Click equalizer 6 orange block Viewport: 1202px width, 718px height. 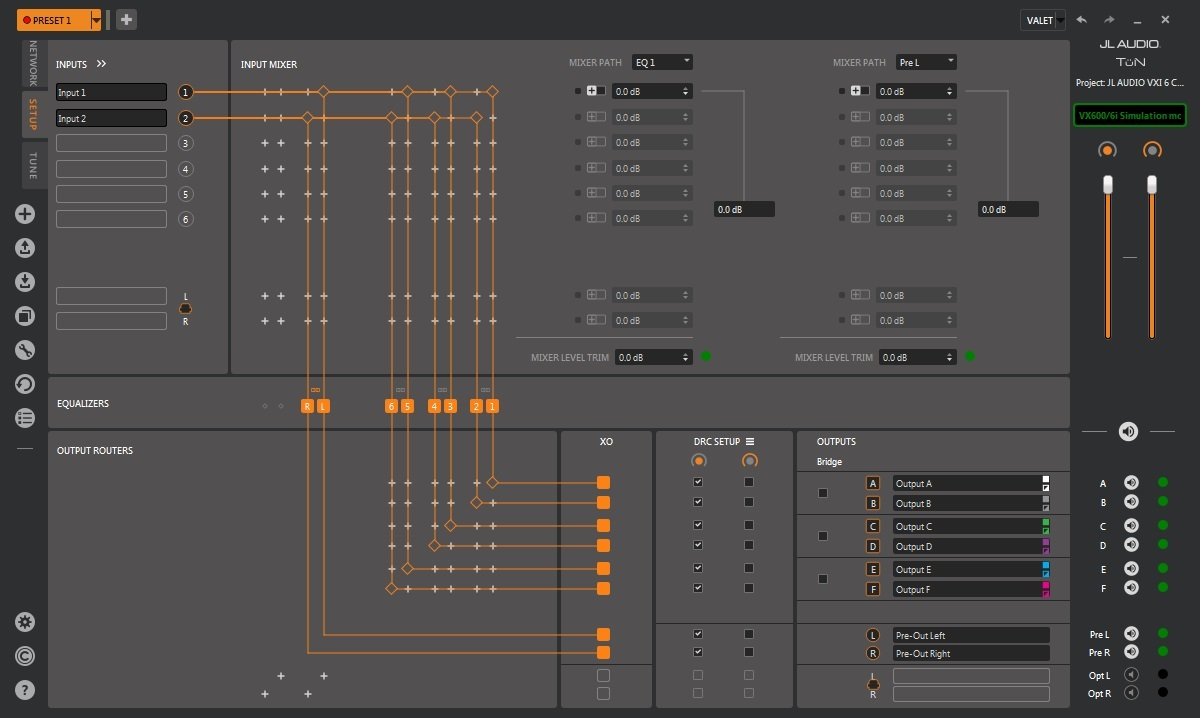[x=391, y=406]
